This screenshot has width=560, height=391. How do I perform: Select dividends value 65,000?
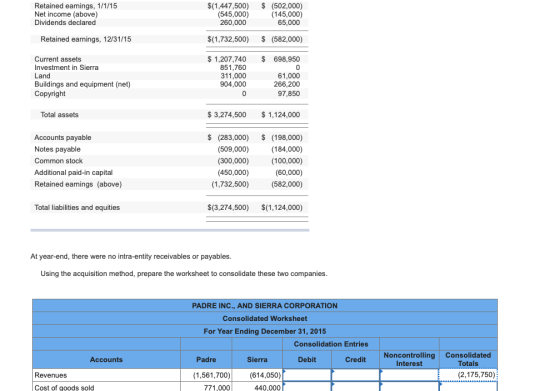point(289,22)
